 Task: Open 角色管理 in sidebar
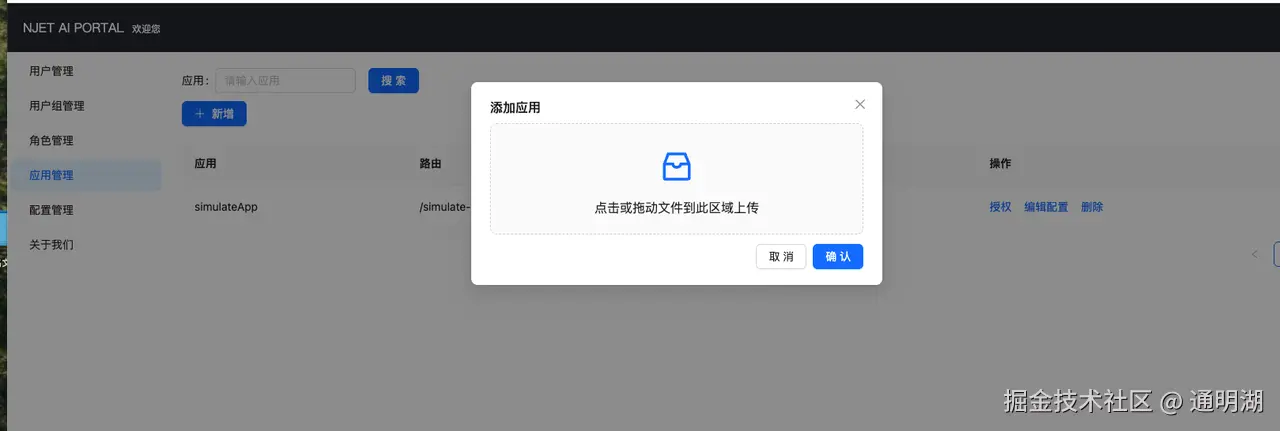click(51, 140)
